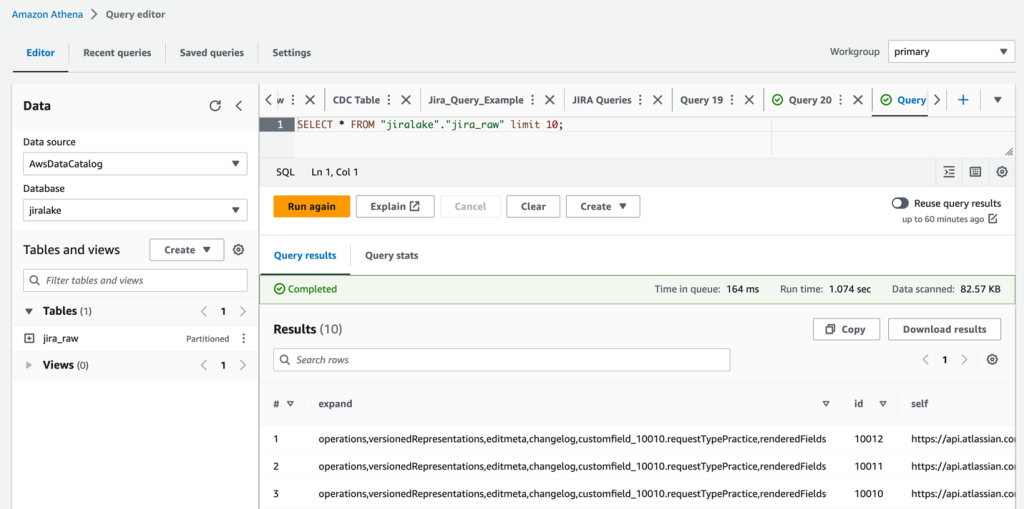Open CDC Table tab options menu

pyautogui.click(x=389, y=100)
